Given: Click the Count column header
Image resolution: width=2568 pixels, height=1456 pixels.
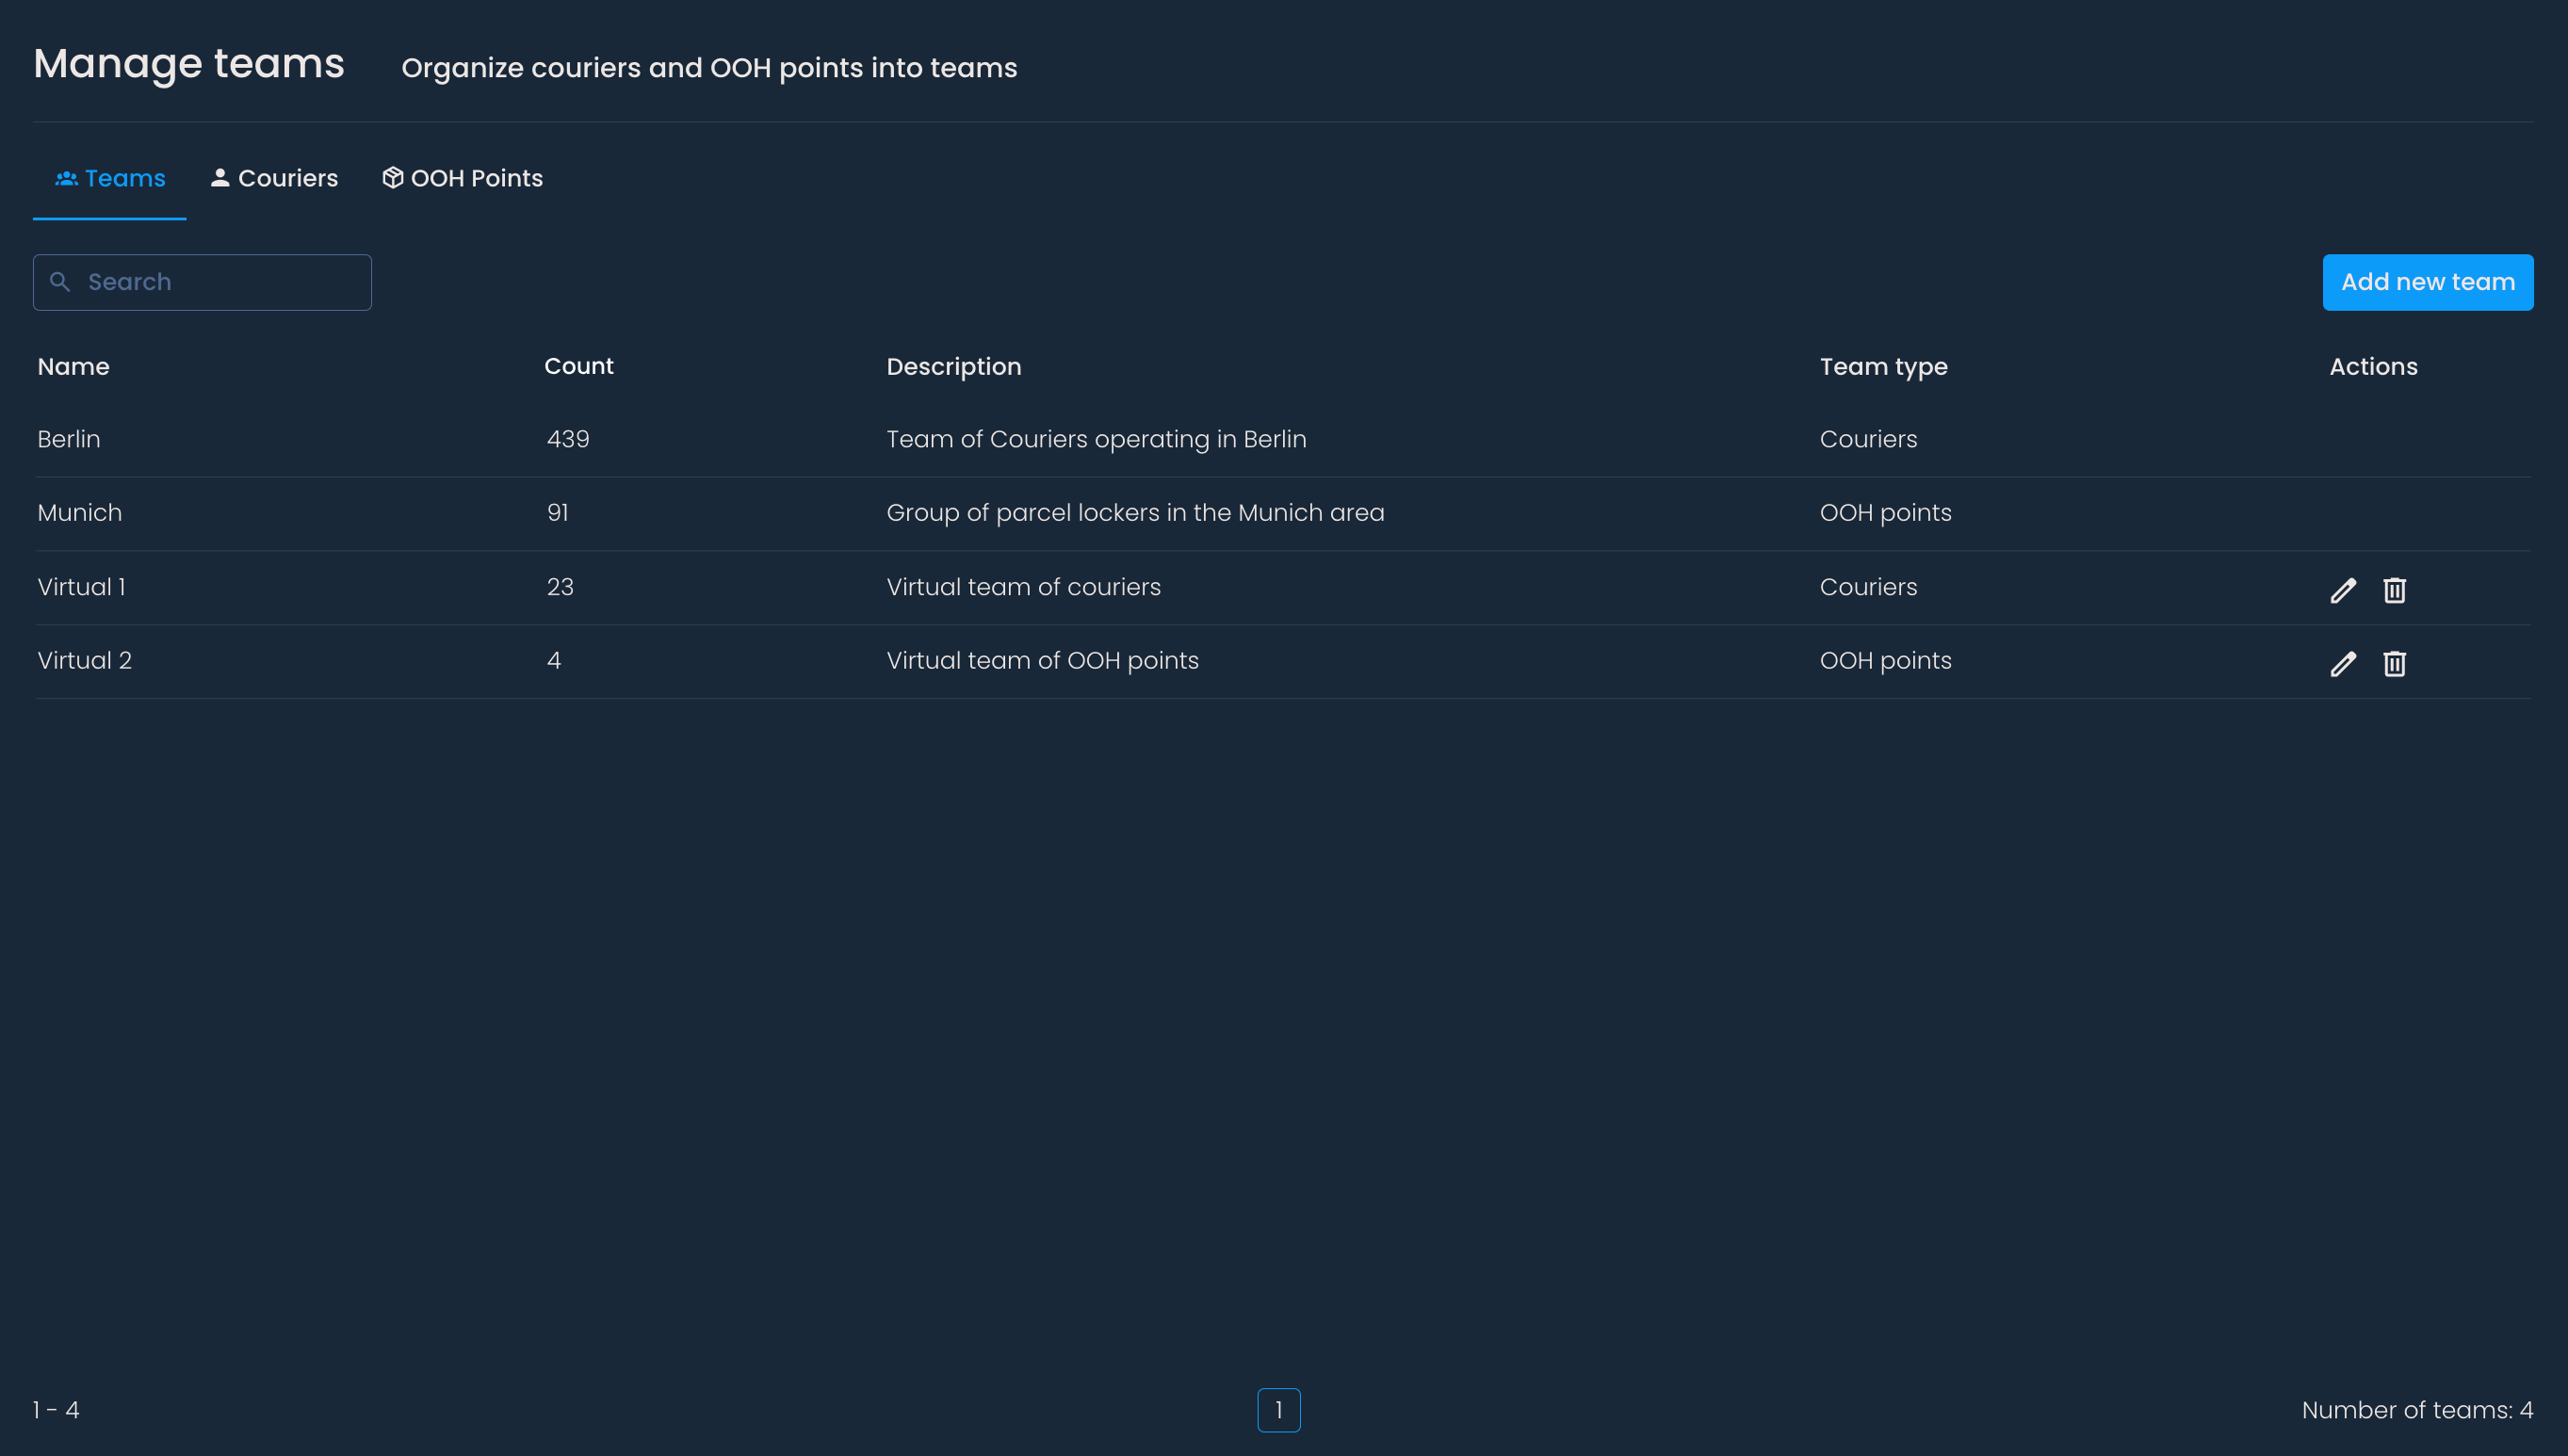Looking at the screenshot, I should (578, 367).
